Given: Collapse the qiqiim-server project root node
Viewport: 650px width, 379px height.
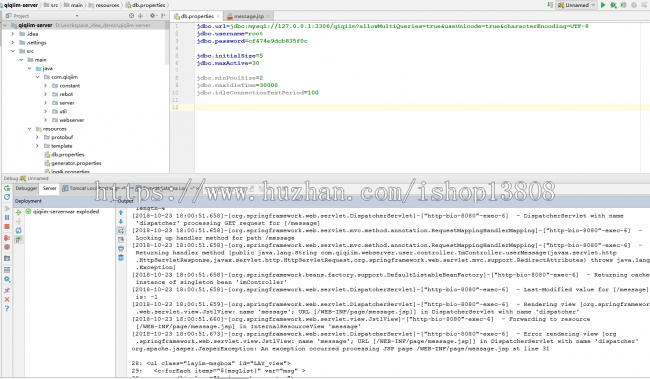Looking at the screenshot, I should tap(5, 25).
